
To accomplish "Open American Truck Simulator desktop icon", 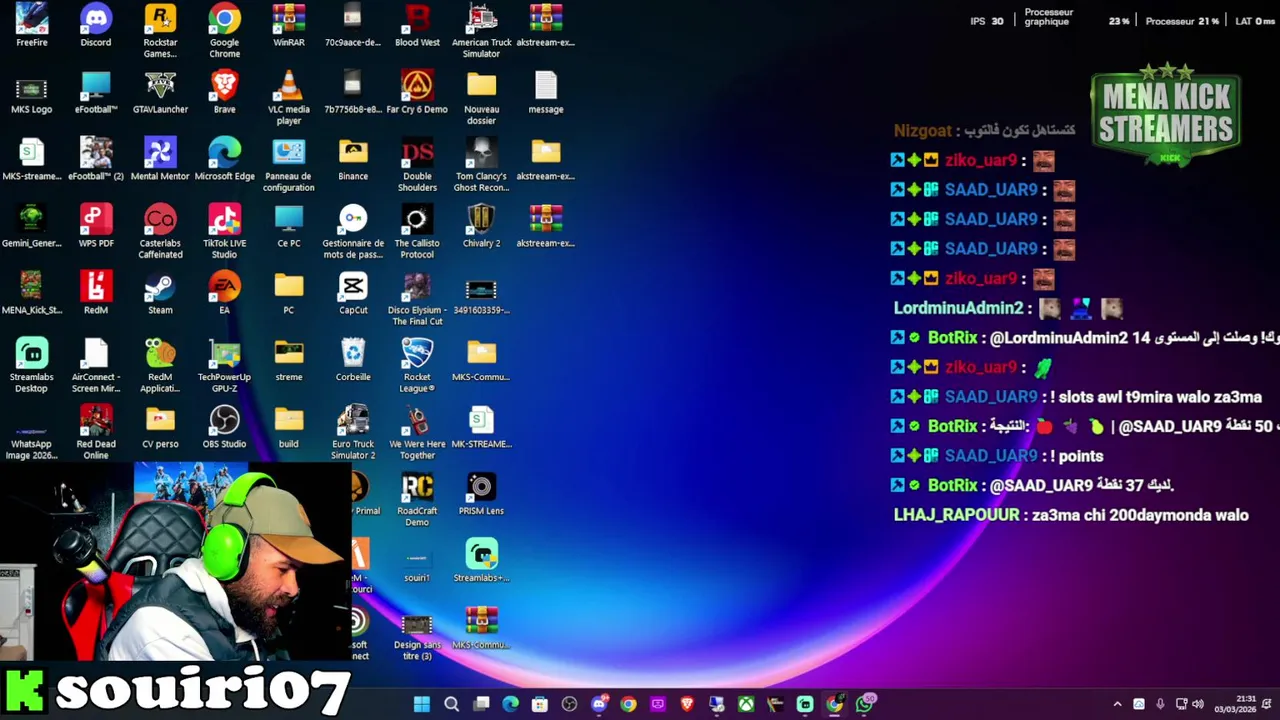I will [x=481, y=30].
